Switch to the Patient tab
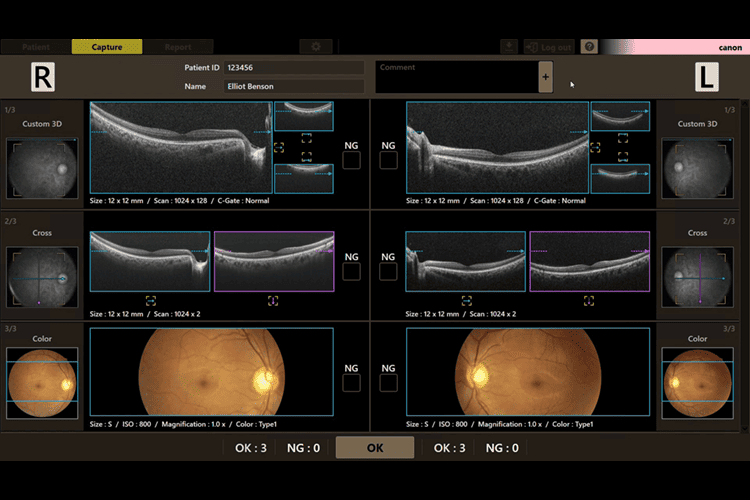Image resolution: width=750 pixels, height=500 pixels. click(36, 47)
